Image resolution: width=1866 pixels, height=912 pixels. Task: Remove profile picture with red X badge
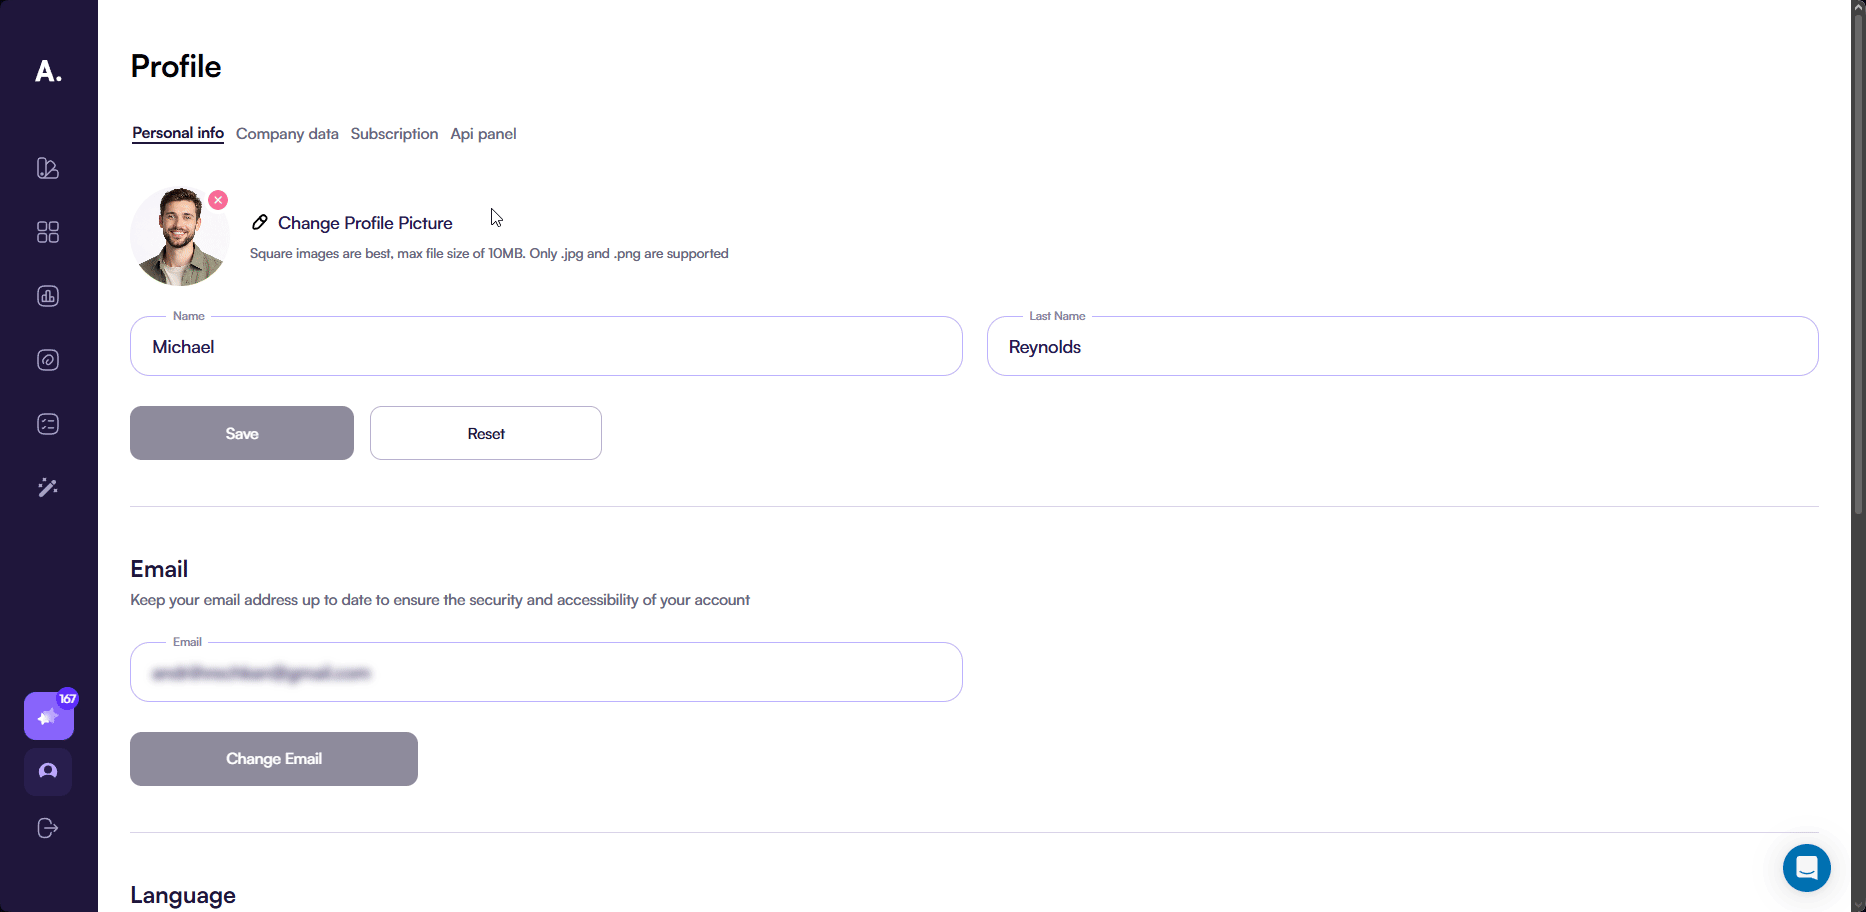218,200
